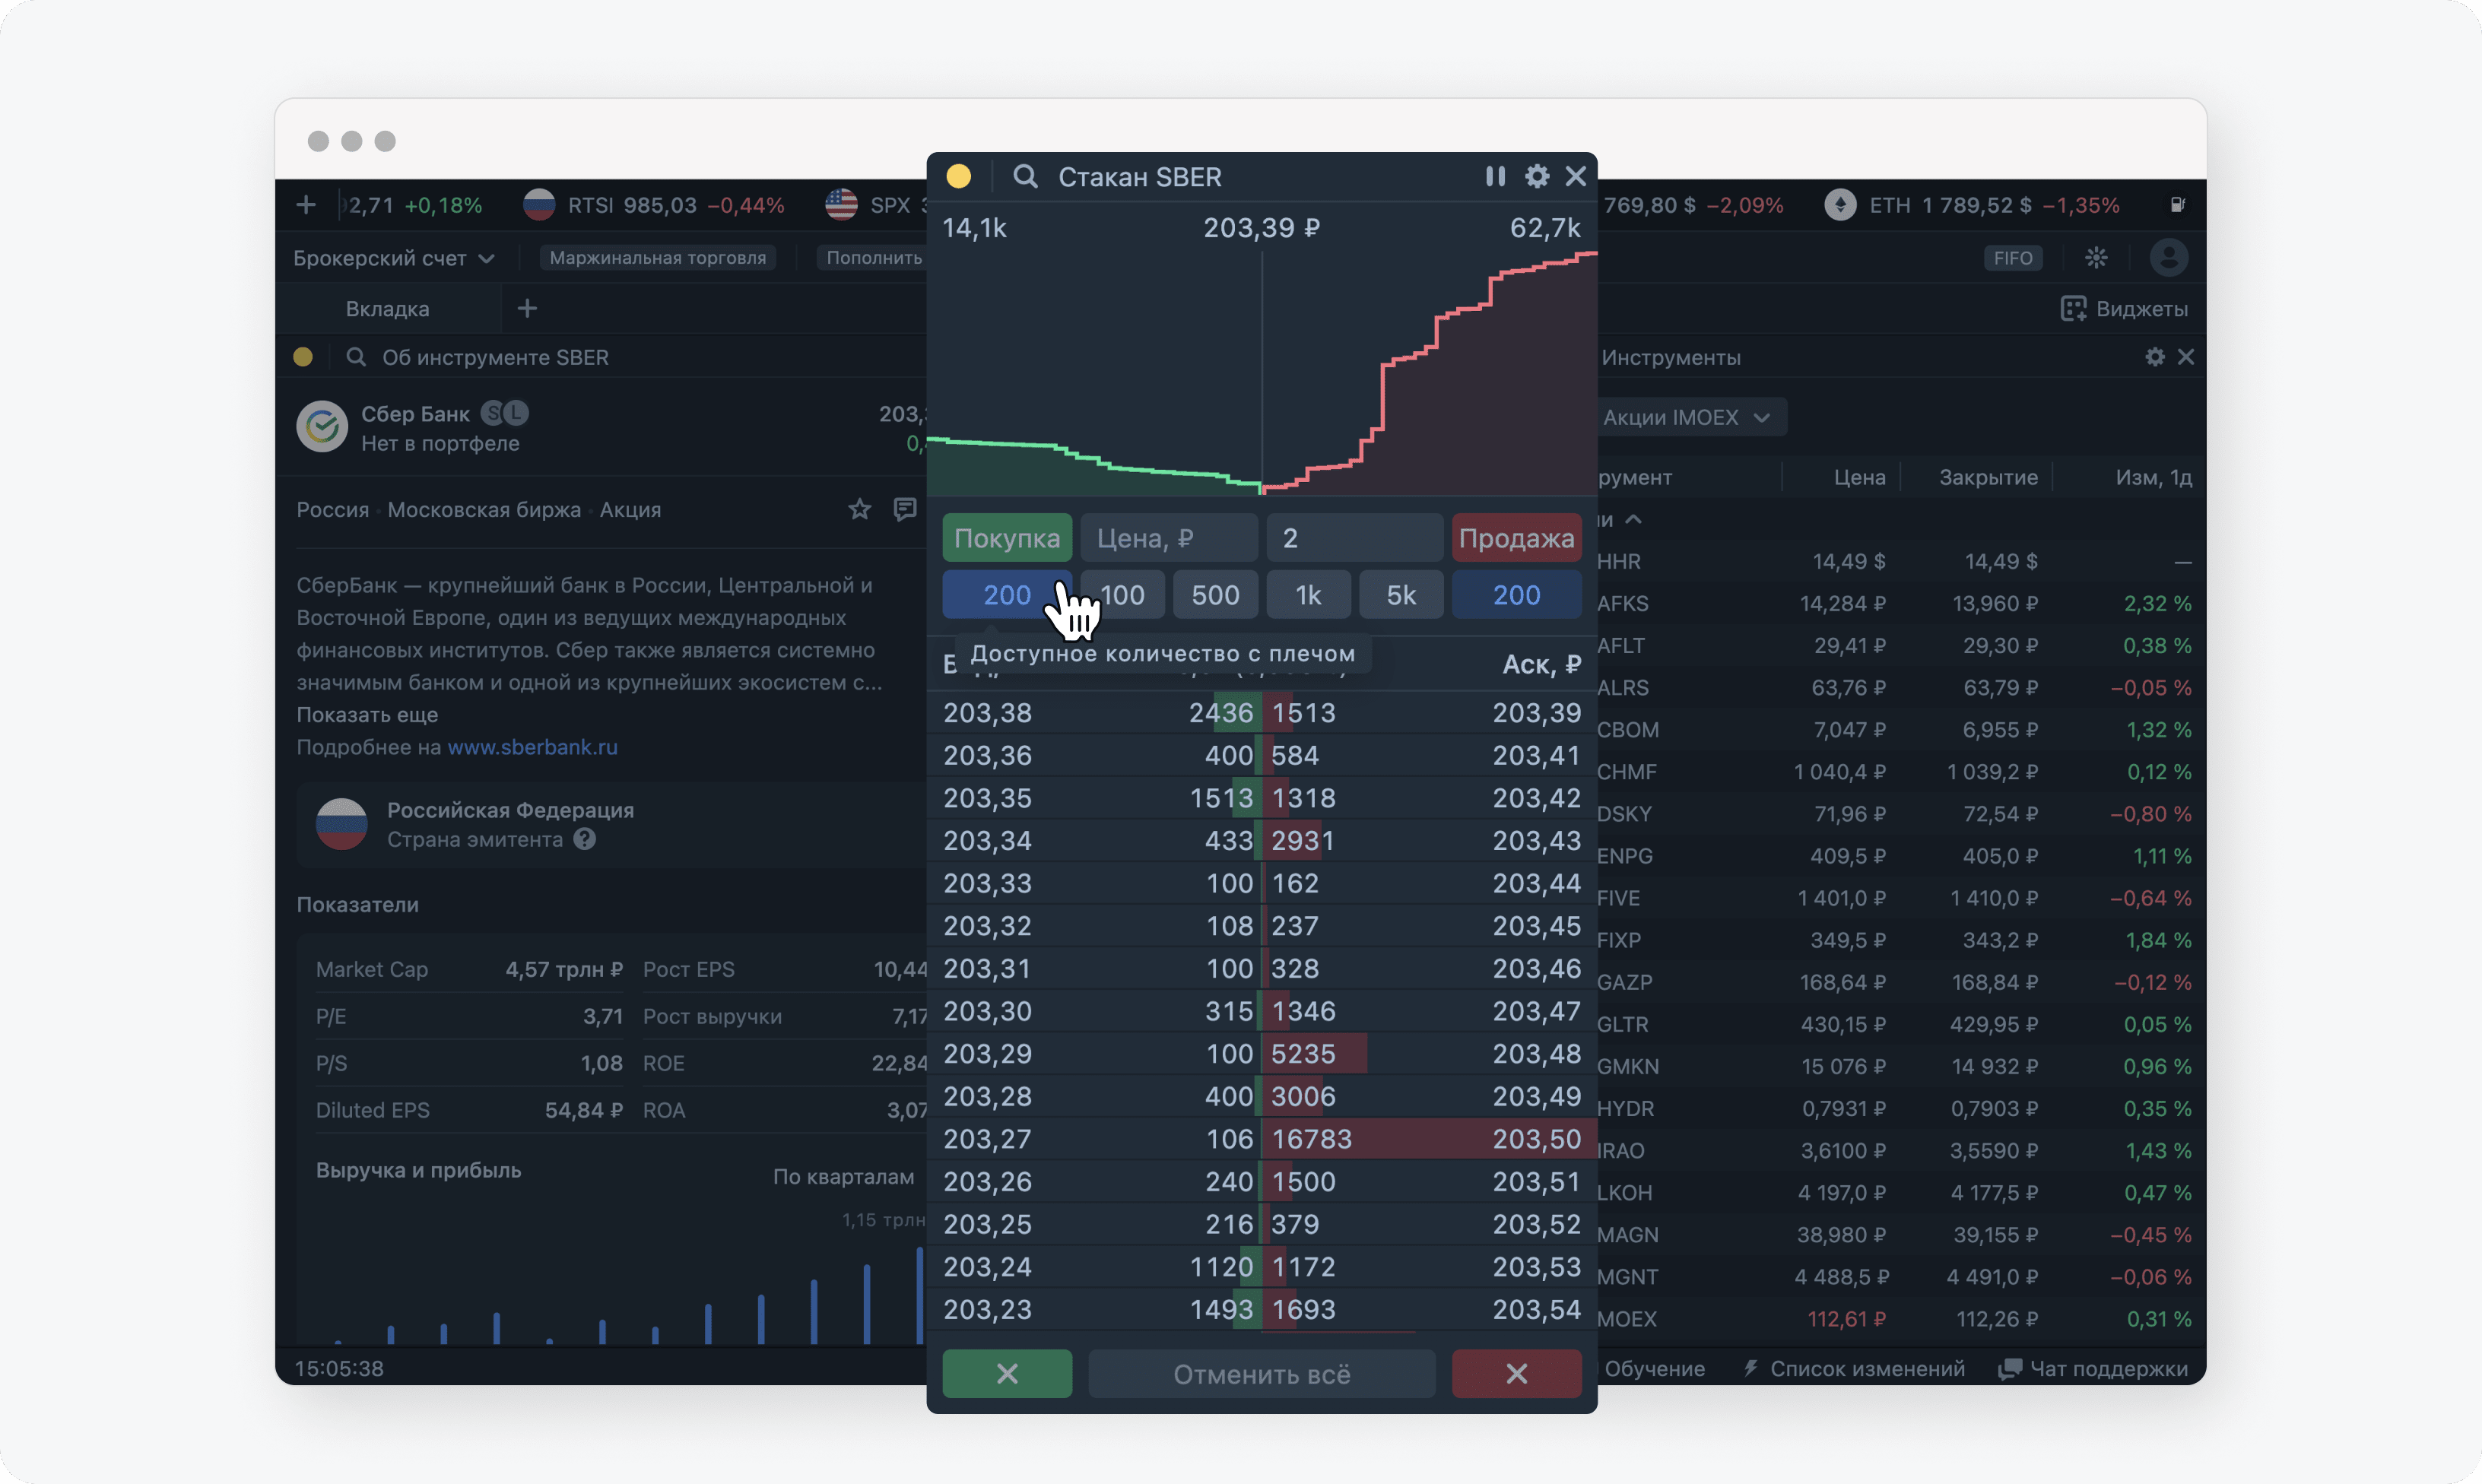Screen dimensions: 2482x1484
Task: Click green X cancel buy orders button
Action: tap(1007, 1374)
